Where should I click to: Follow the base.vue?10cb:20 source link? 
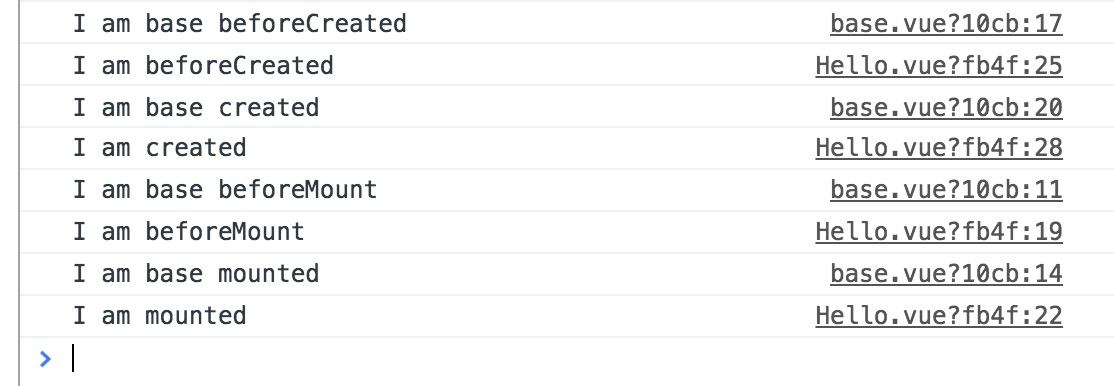click(946, 107)
